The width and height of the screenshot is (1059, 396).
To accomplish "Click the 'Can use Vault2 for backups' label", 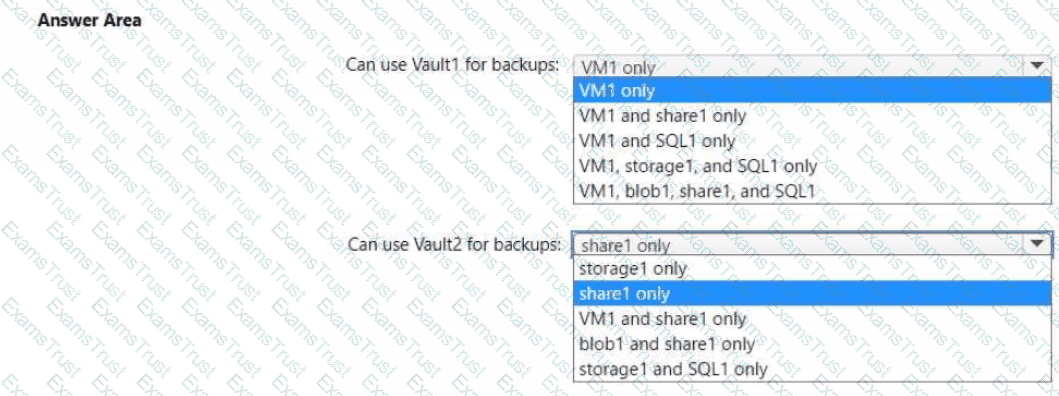I will point(454,243).
